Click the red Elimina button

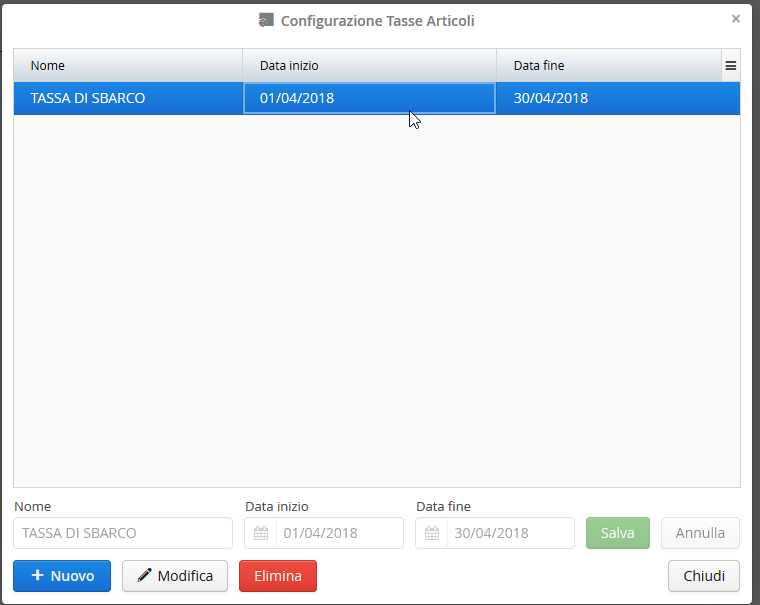pyautogui.click(x=278, y=576)
